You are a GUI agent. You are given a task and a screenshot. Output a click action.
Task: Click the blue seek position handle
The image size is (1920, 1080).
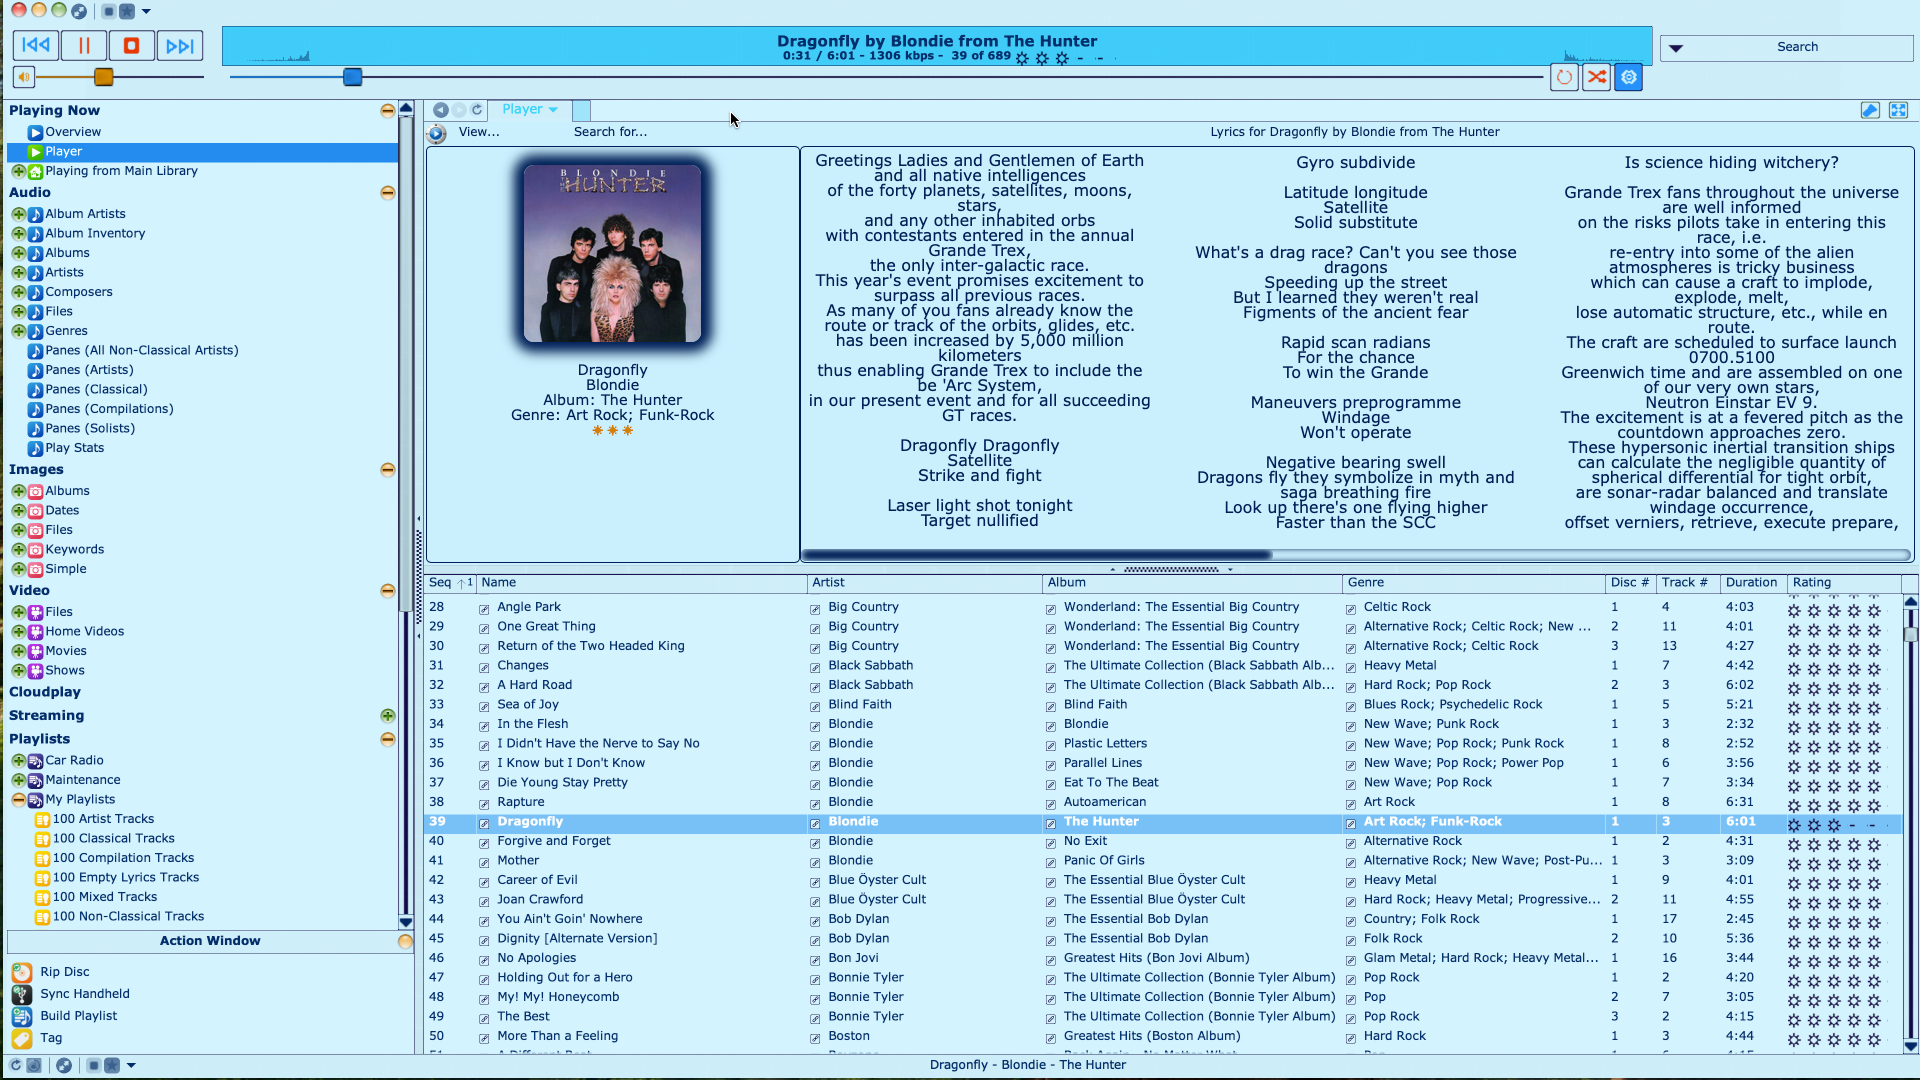click(352, 77)
